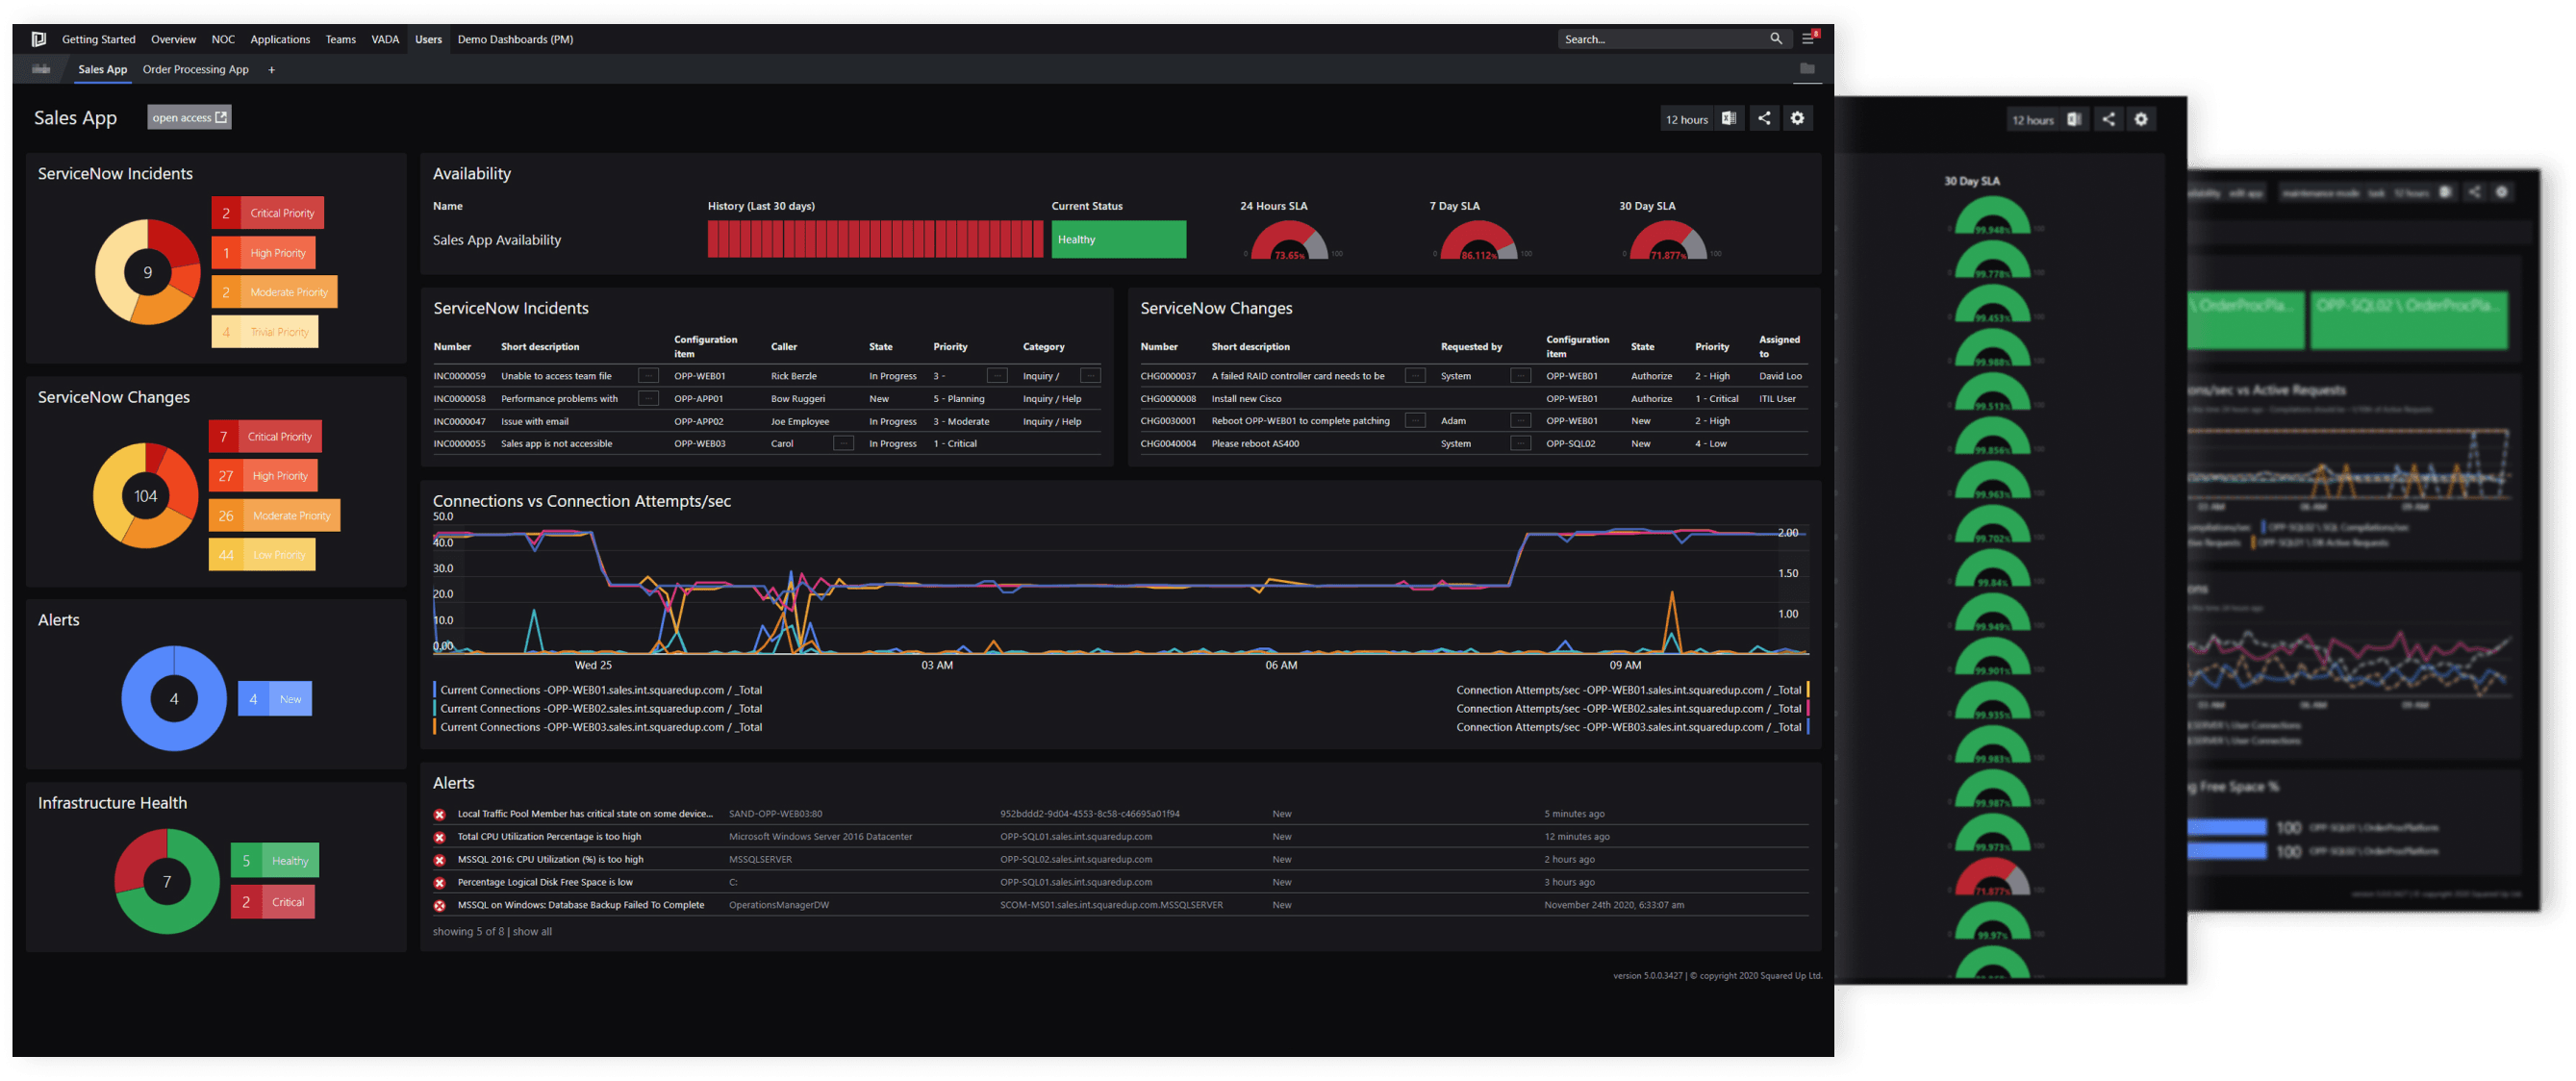Expand ellipsis next to caller Carol

tap(843, 444)
